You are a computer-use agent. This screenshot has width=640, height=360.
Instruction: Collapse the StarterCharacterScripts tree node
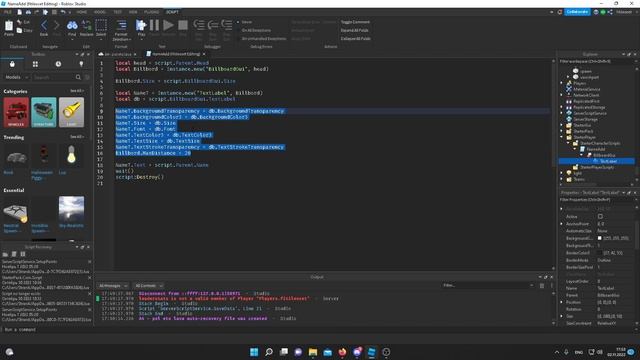point(568,143)
